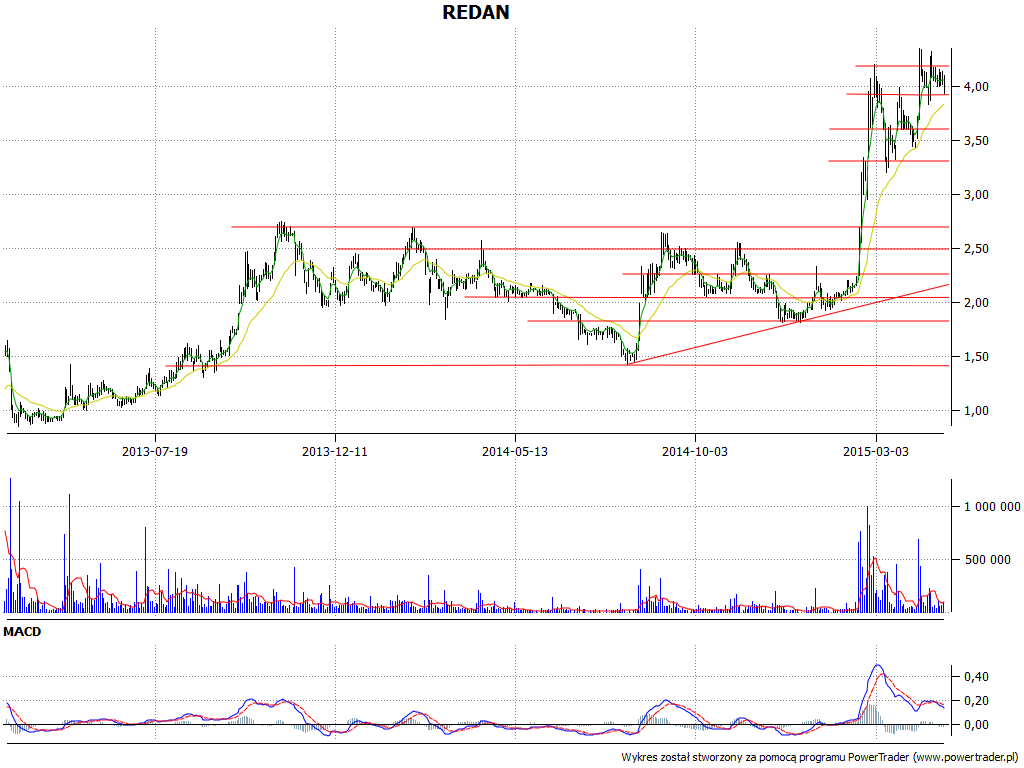1024x768 pixels.
Task: Select the 1,00 price axis label
Action: tap(975, 411)
